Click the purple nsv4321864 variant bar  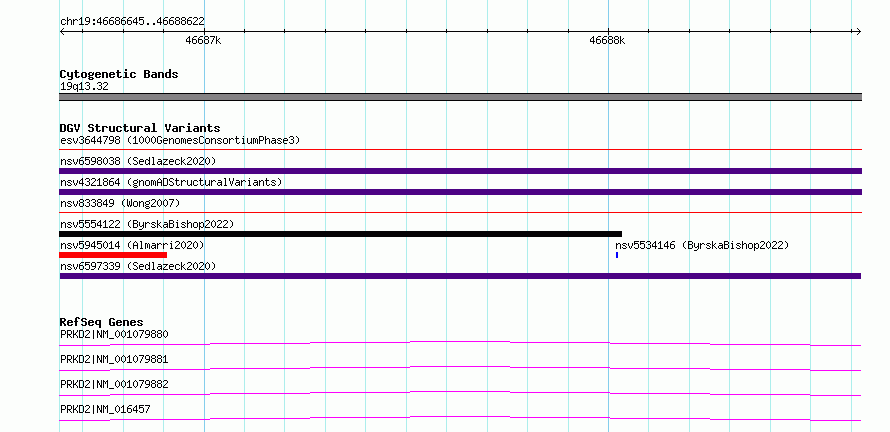coord(460,192)
